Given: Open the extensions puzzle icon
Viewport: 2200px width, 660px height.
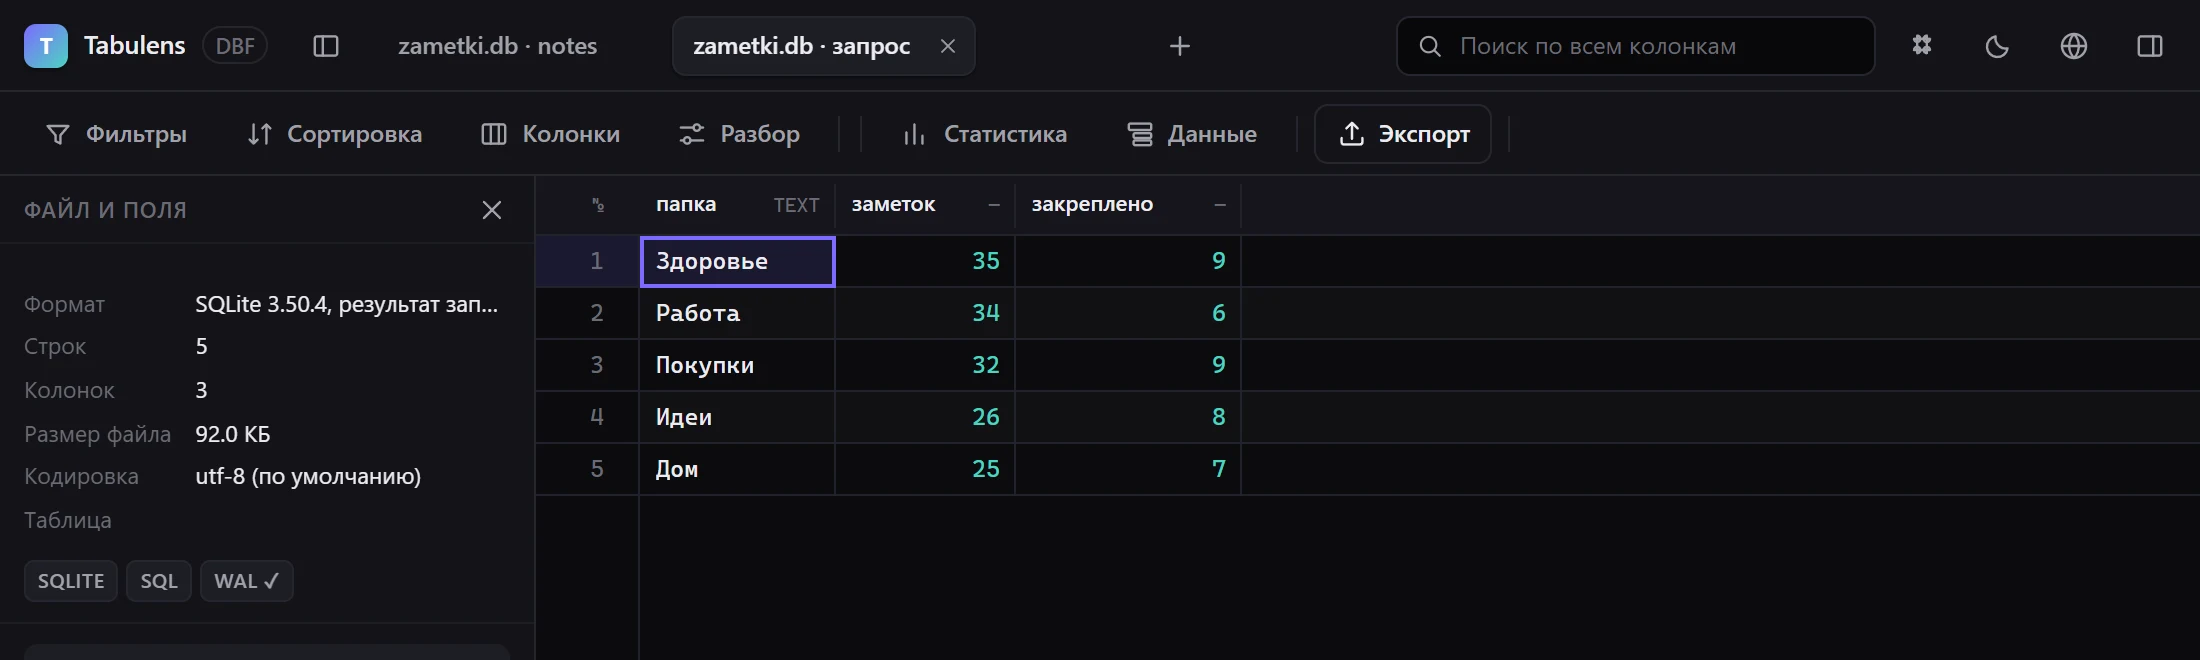Looking at the screenshot, I should point(1922,46).
